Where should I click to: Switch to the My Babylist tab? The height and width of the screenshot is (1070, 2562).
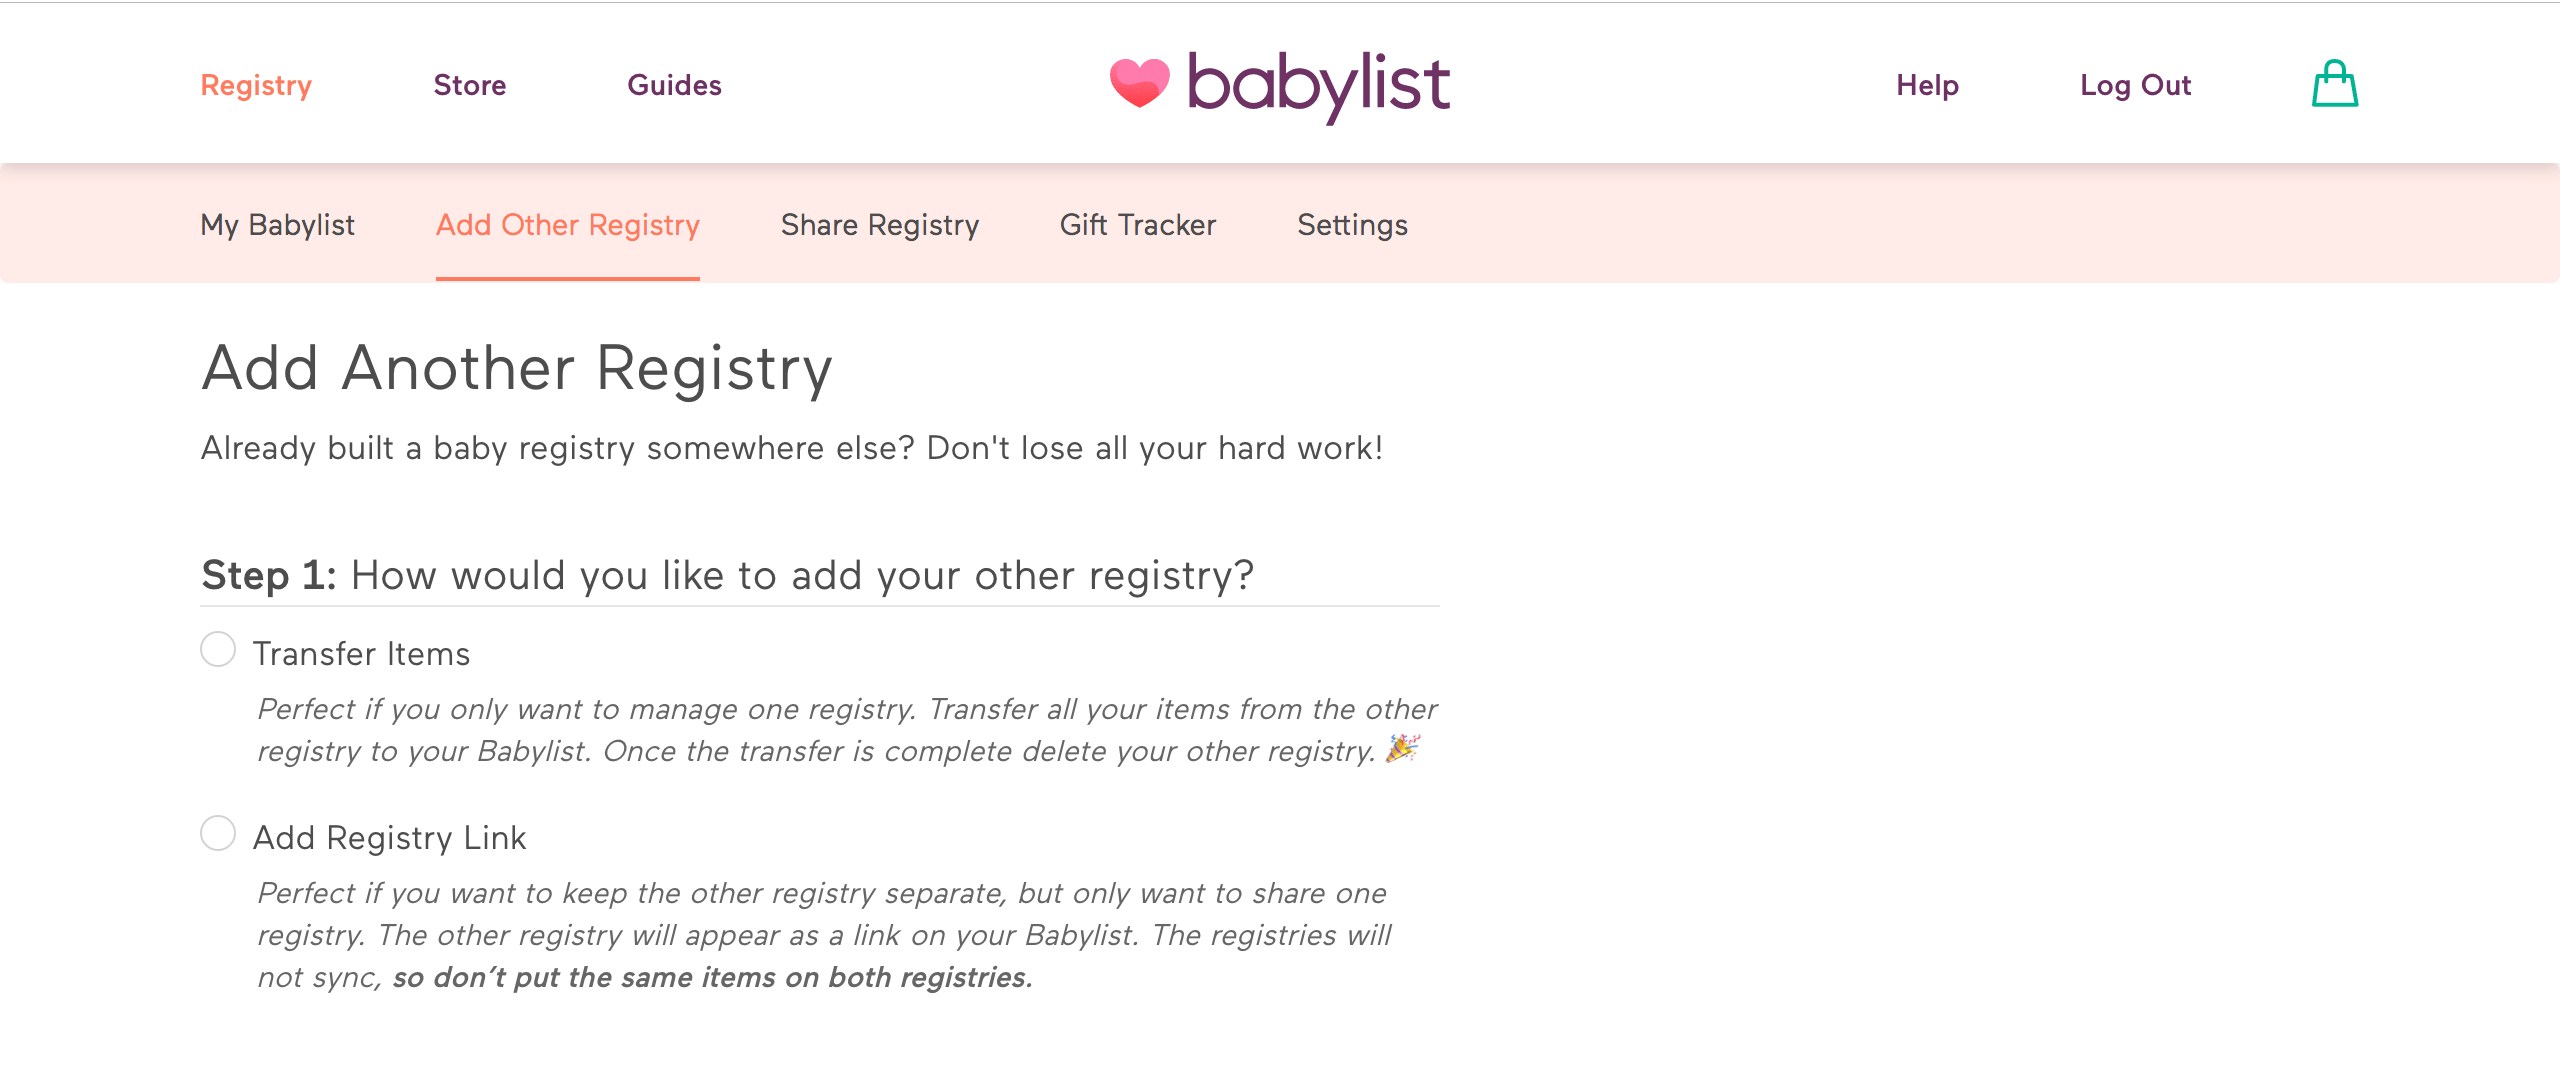pyautogui.click(x=277, y=225)
